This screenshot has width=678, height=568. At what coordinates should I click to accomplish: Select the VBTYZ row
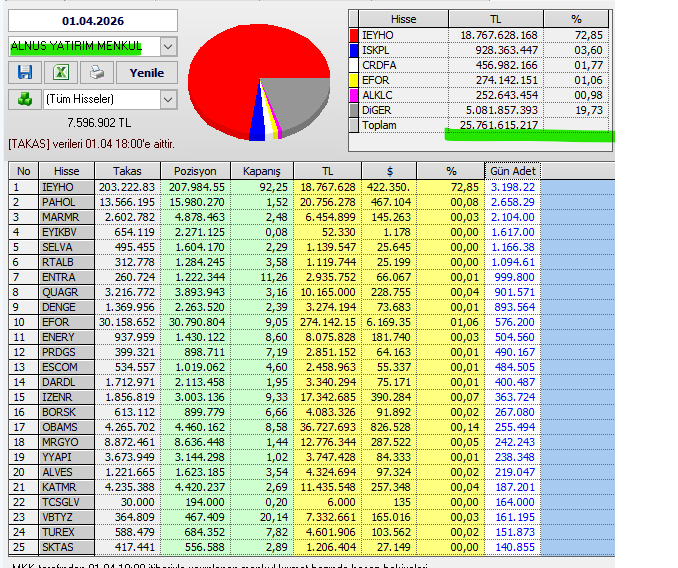pos(311,517)
